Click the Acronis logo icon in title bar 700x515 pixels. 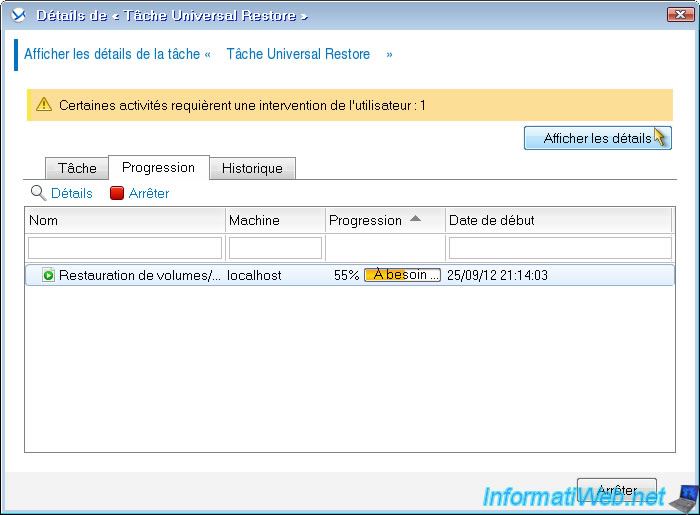(19, 15)
